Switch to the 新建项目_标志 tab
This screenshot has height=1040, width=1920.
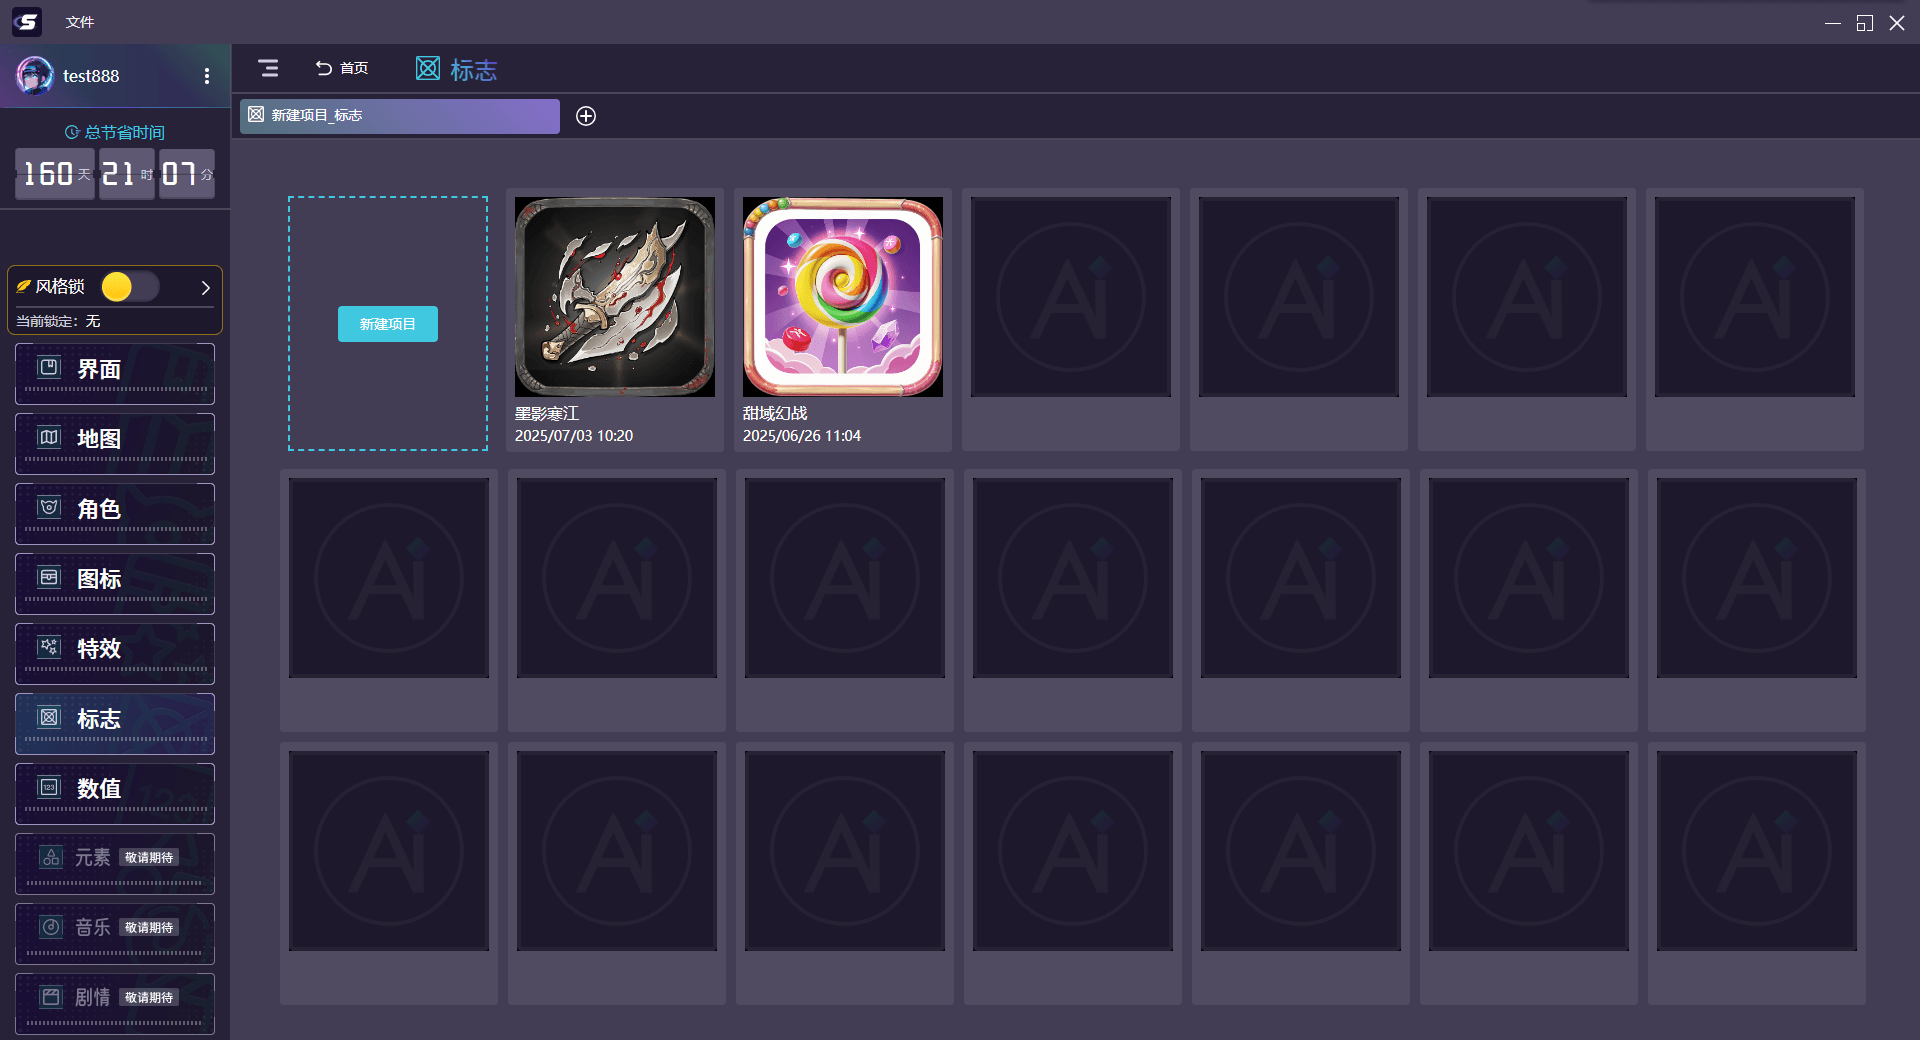(x=400, y=116)
